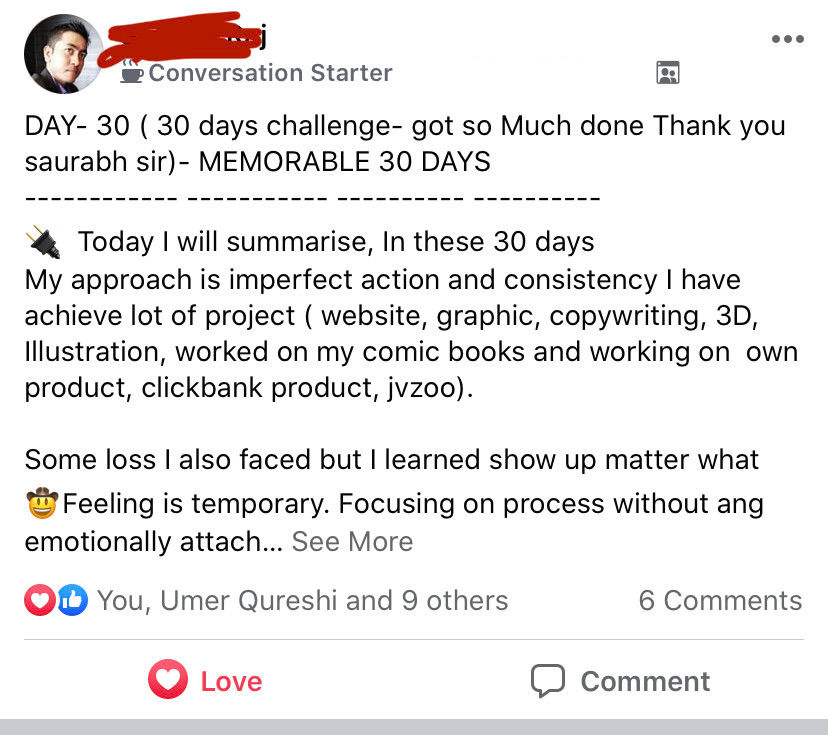The width and height of the screenshot is (828, 737).
Task: Open the 6 Comments thread
Action: click(x=720, y=601)
